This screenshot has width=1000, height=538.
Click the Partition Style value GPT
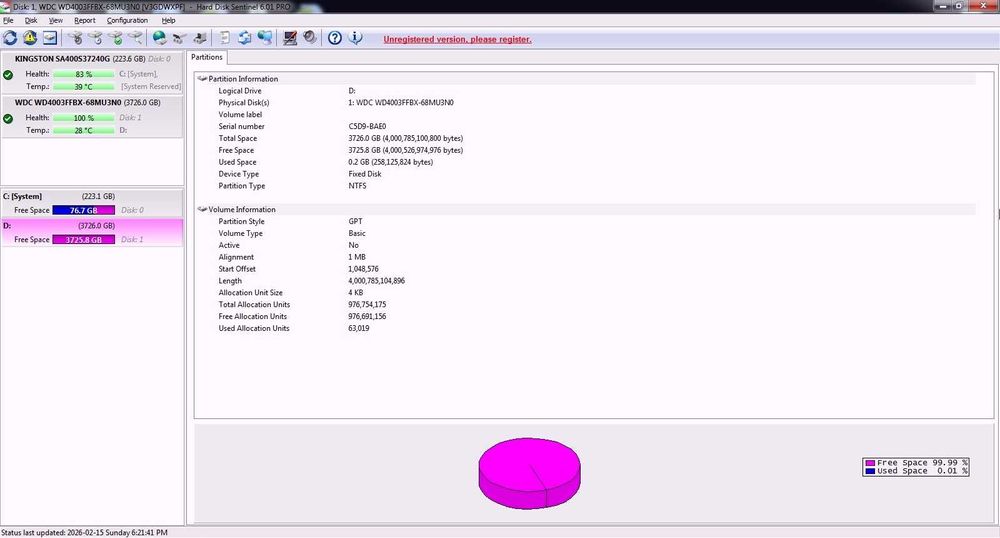coord(355,221)
